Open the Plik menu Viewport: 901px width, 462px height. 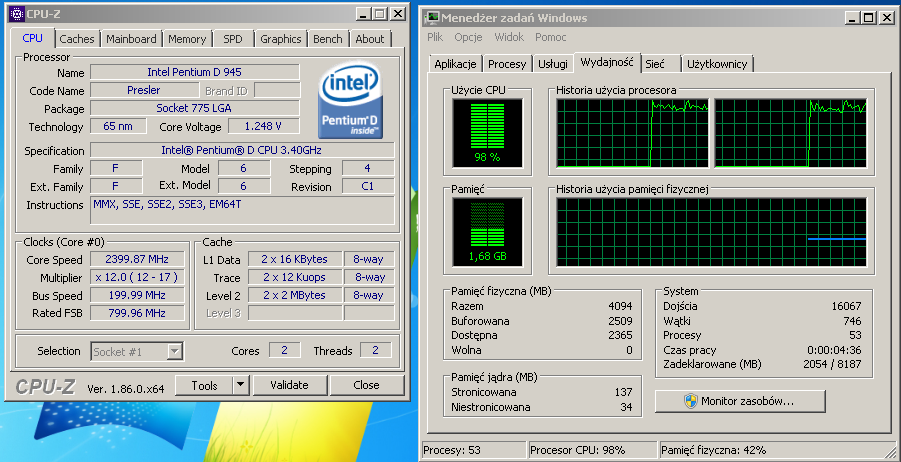coord(435,37)
